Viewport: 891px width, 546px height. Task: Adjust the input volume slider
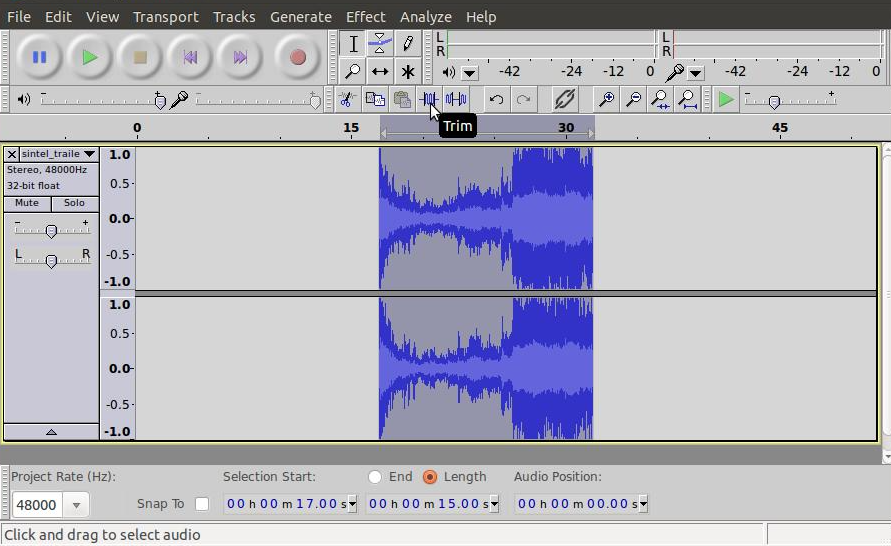click(259, 101)
